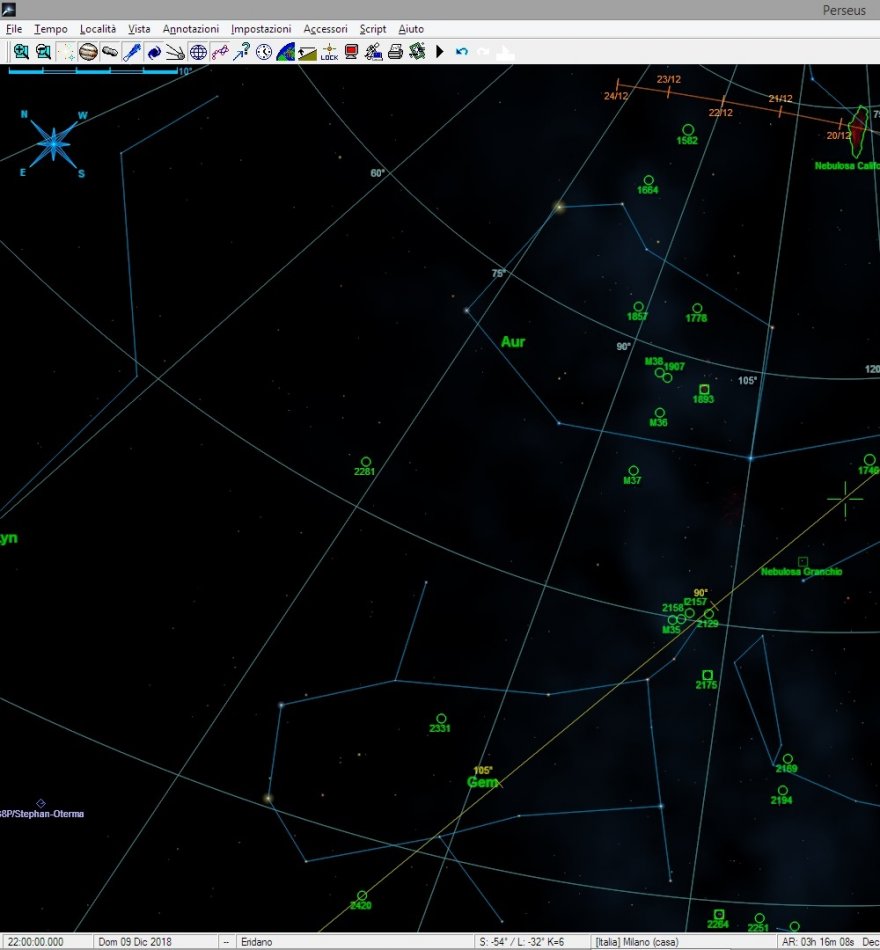Screen dimensions: 880x950
Task: Click the satellite telescope control icon
Action: point(373,52)
